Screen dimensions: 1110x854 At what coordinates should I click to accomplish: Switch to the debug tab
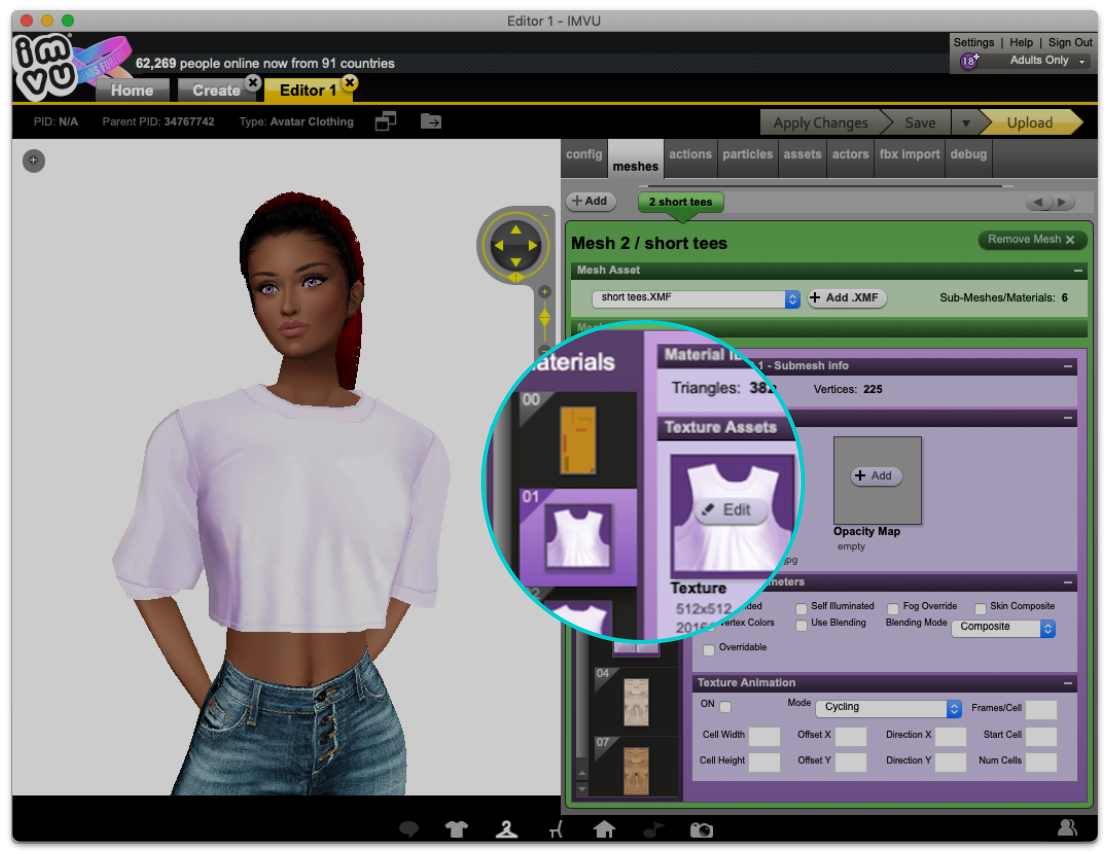pos(968,155)
